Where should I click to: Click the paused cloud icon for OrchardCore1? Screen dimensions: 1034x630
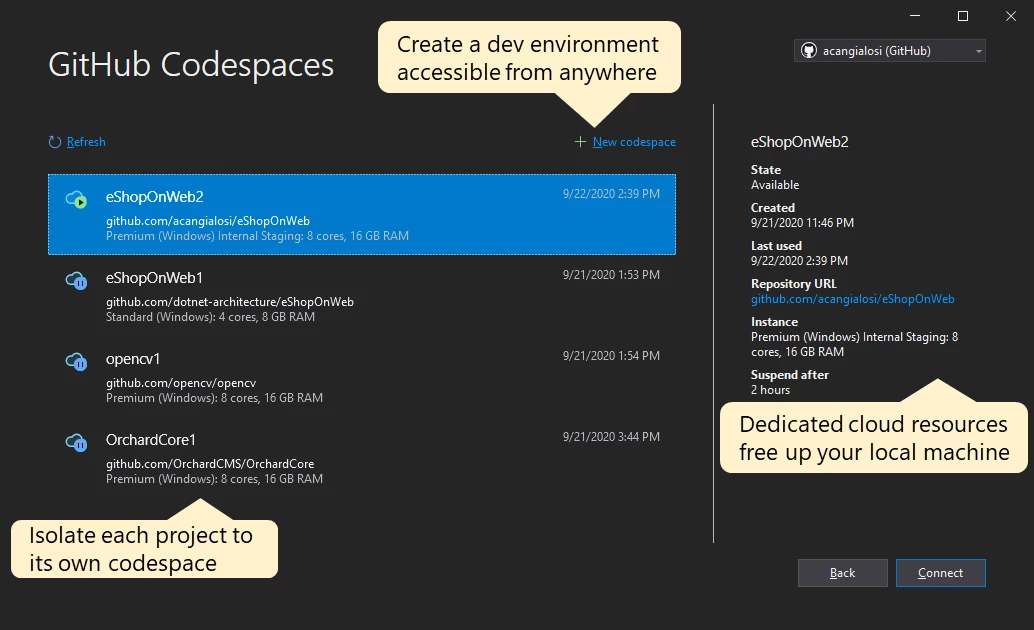click(x=77, y=443)
